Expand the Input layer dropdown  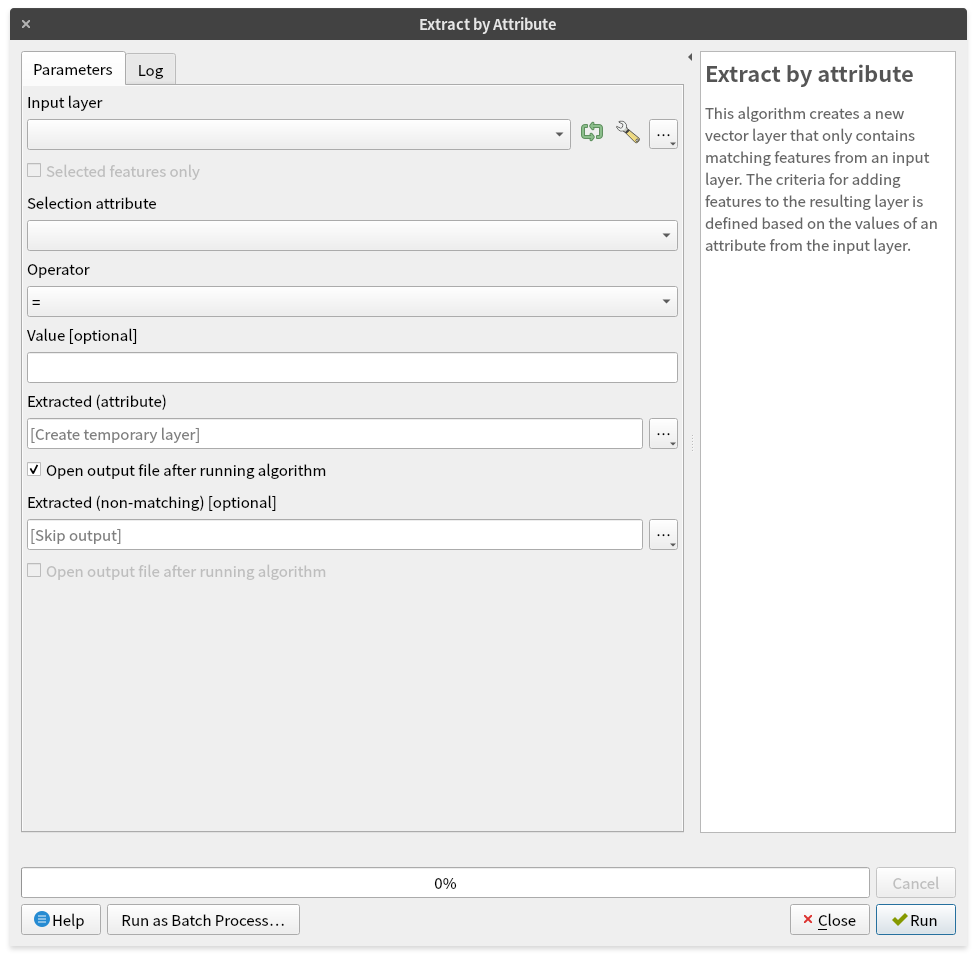[298, 135]
